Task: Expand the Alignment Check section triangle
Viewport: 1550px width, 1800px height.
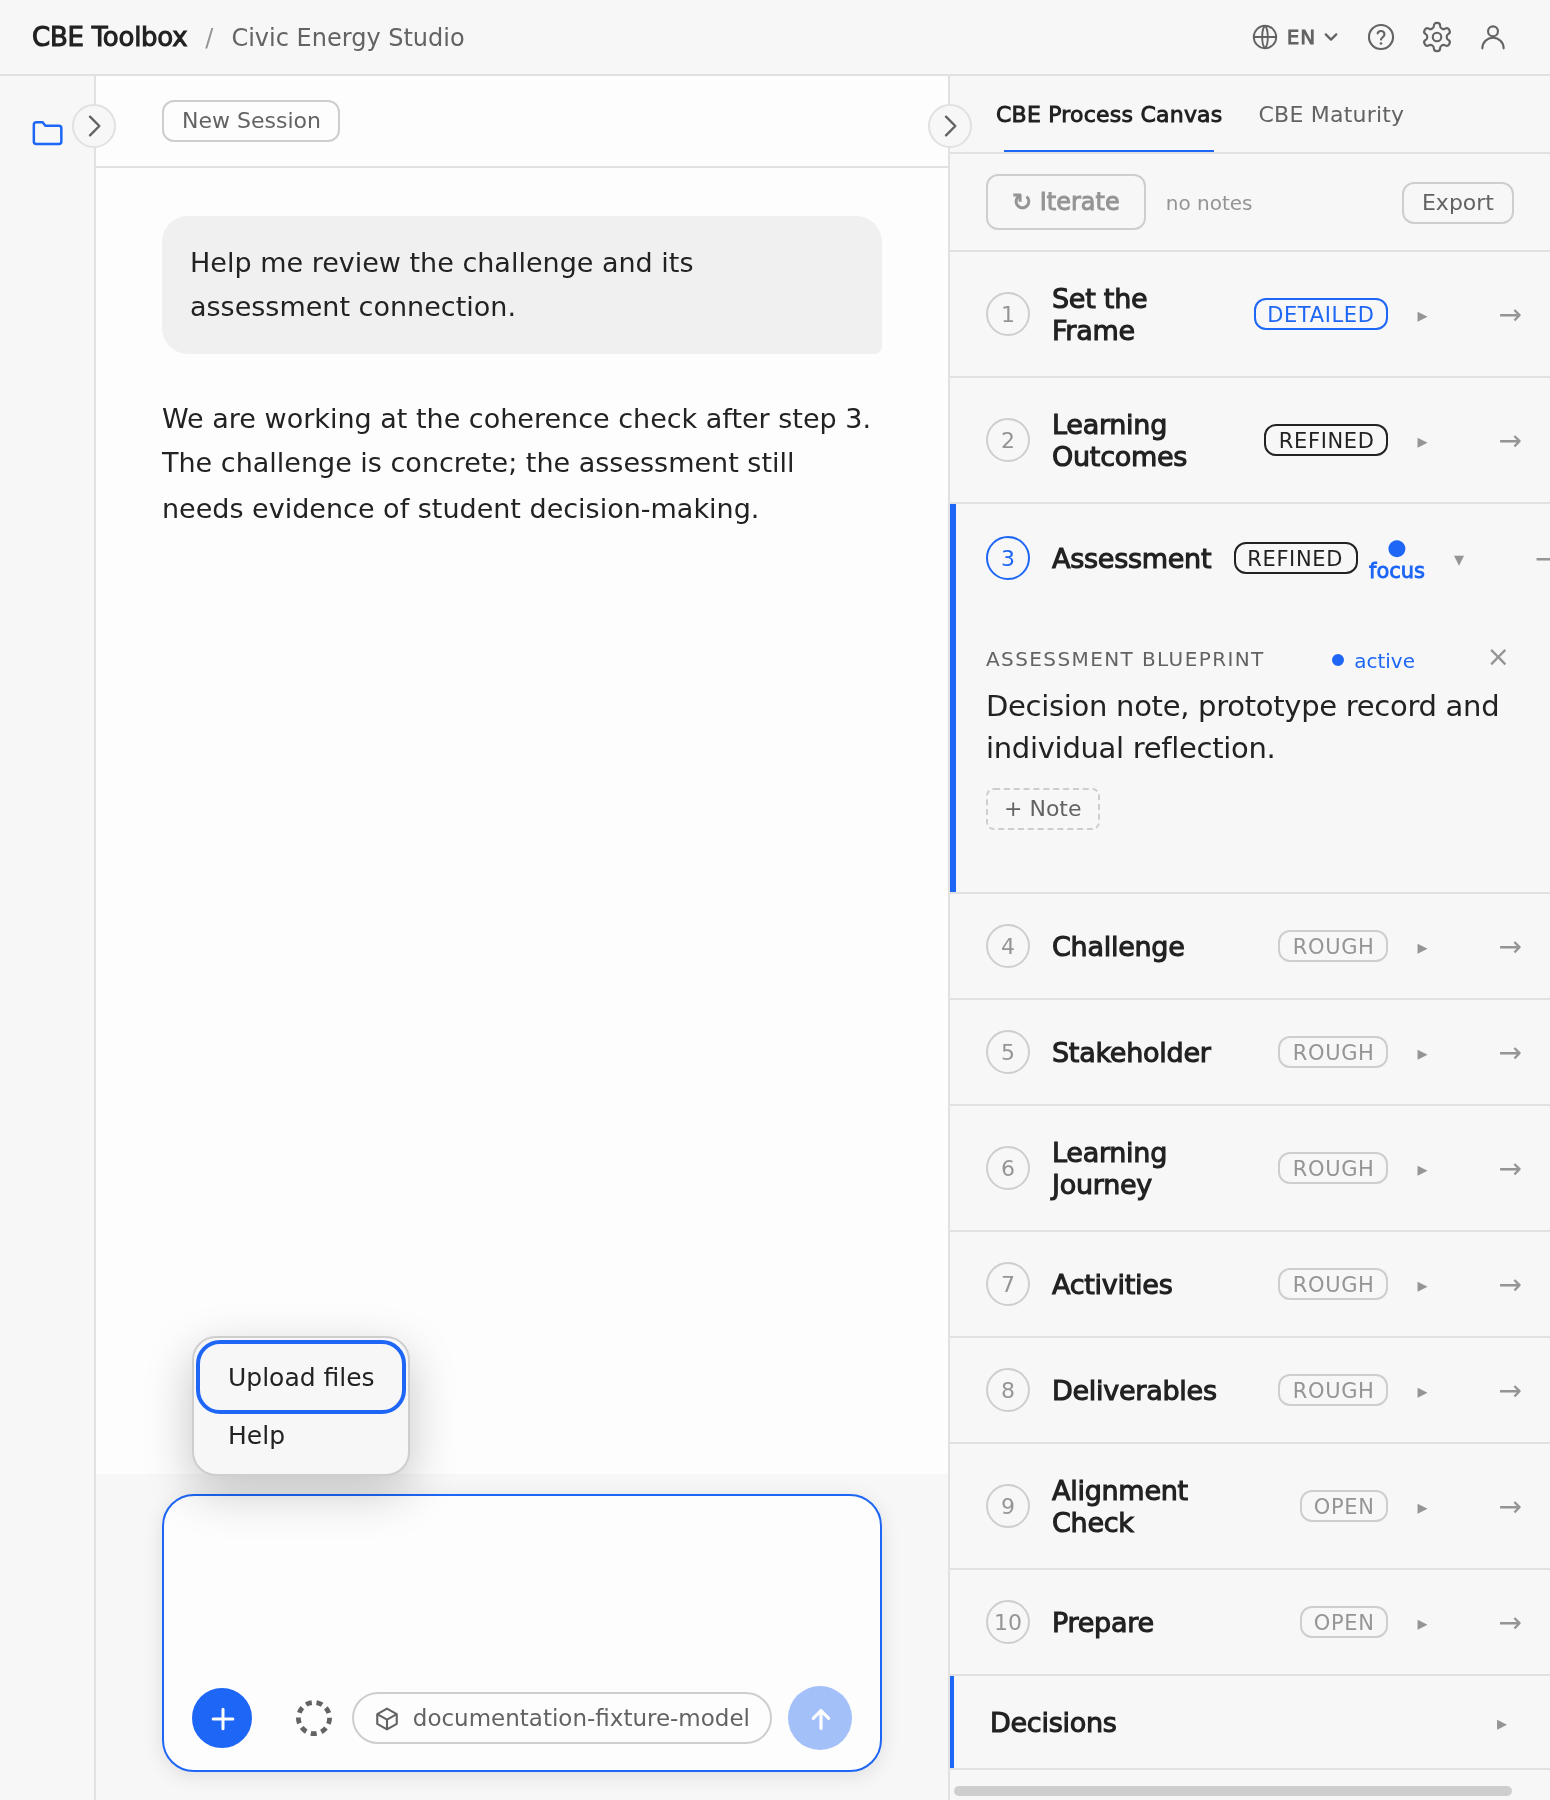Action: coord(1422,1508)
